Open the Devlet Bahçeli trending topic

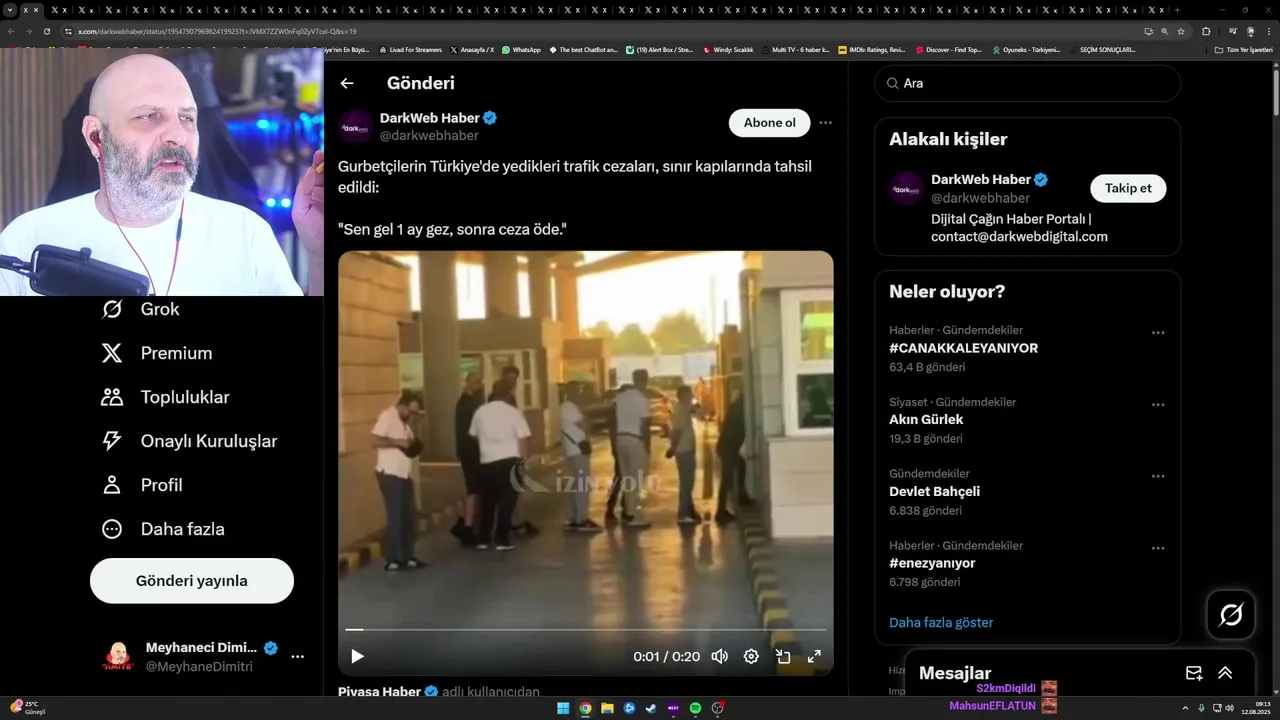(934, 492)
